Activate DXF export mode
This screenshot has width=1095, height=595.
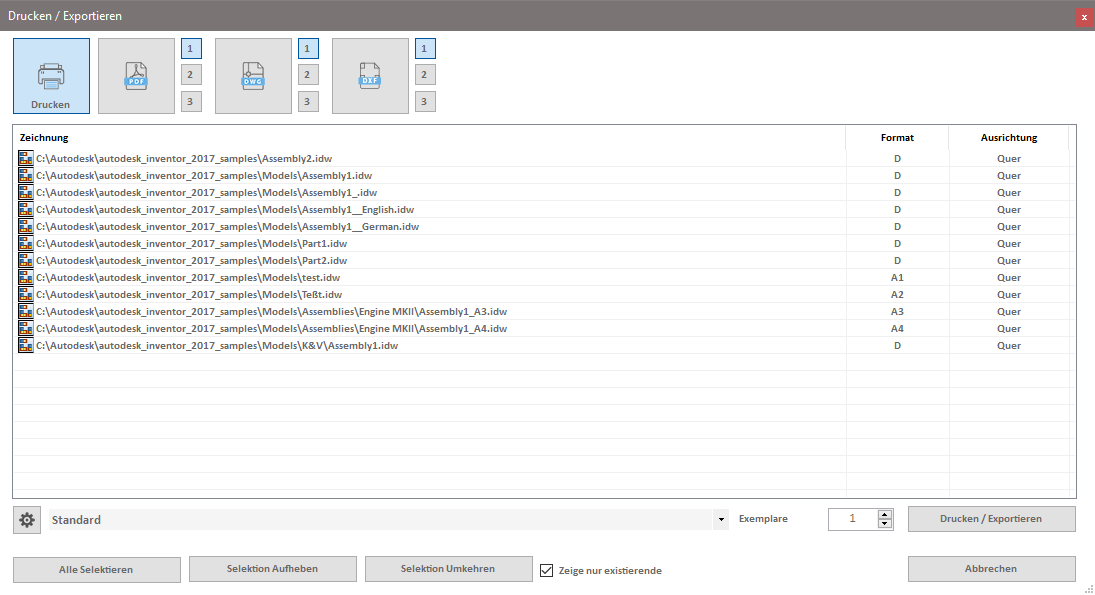coord(370,75)
